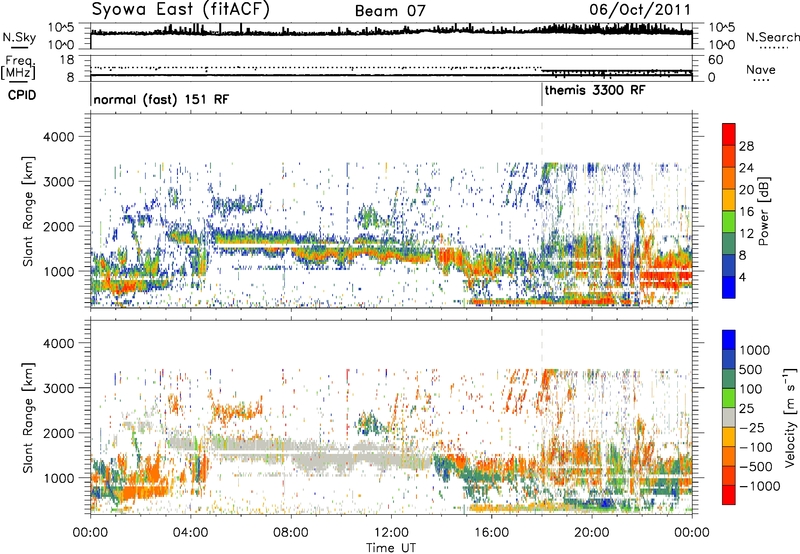
Task: Click the 04:00 time tick label
Action: tap(191, 533)
